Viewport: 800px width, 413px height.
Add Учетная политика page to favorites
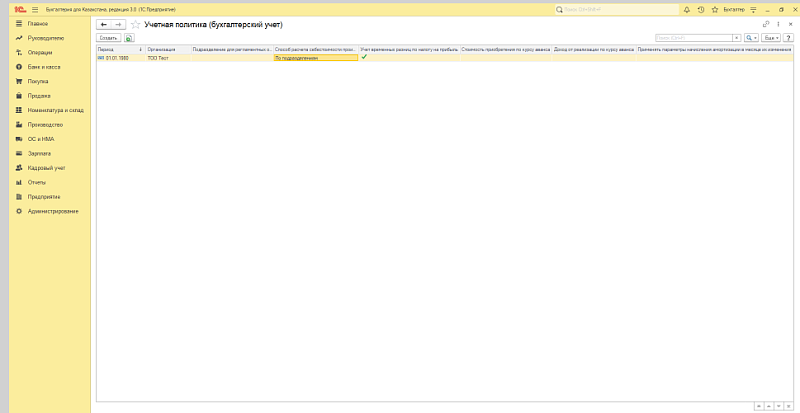point(135,23)
